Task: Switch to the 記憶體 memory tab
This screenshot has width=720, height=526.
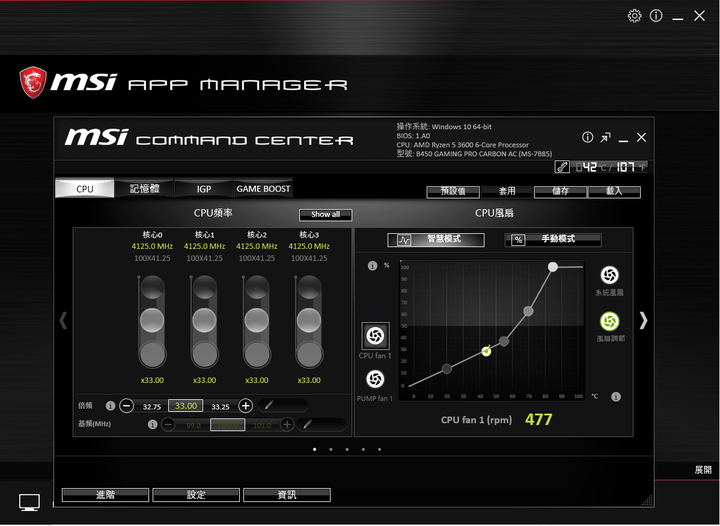Action: click(x=144, y=188)
